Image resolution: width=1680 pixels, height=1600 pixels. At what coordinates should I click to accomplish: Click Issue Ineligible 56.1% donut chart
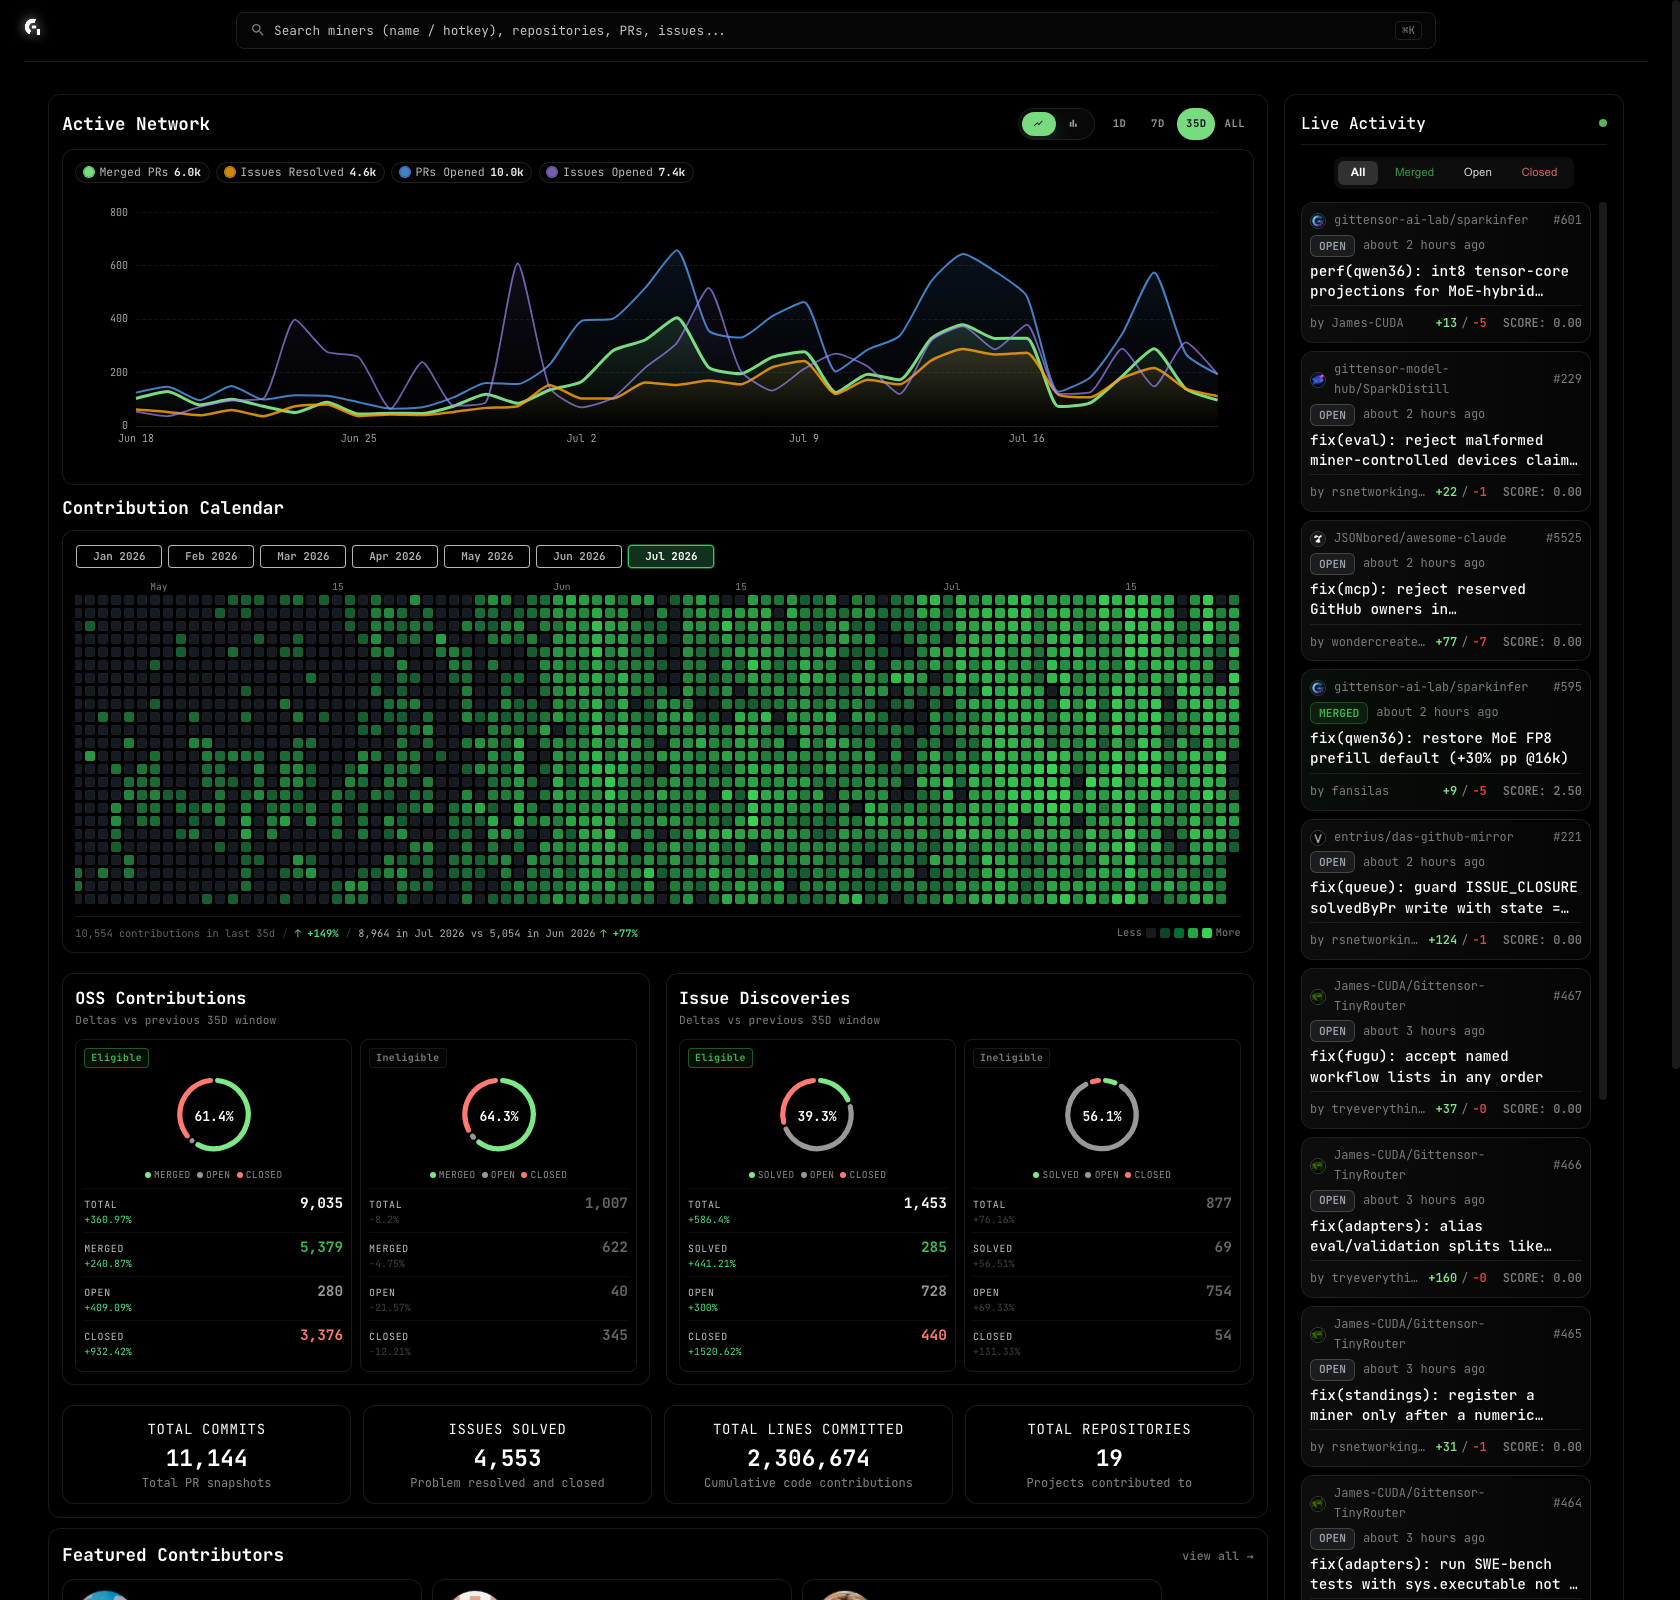1102,1115
